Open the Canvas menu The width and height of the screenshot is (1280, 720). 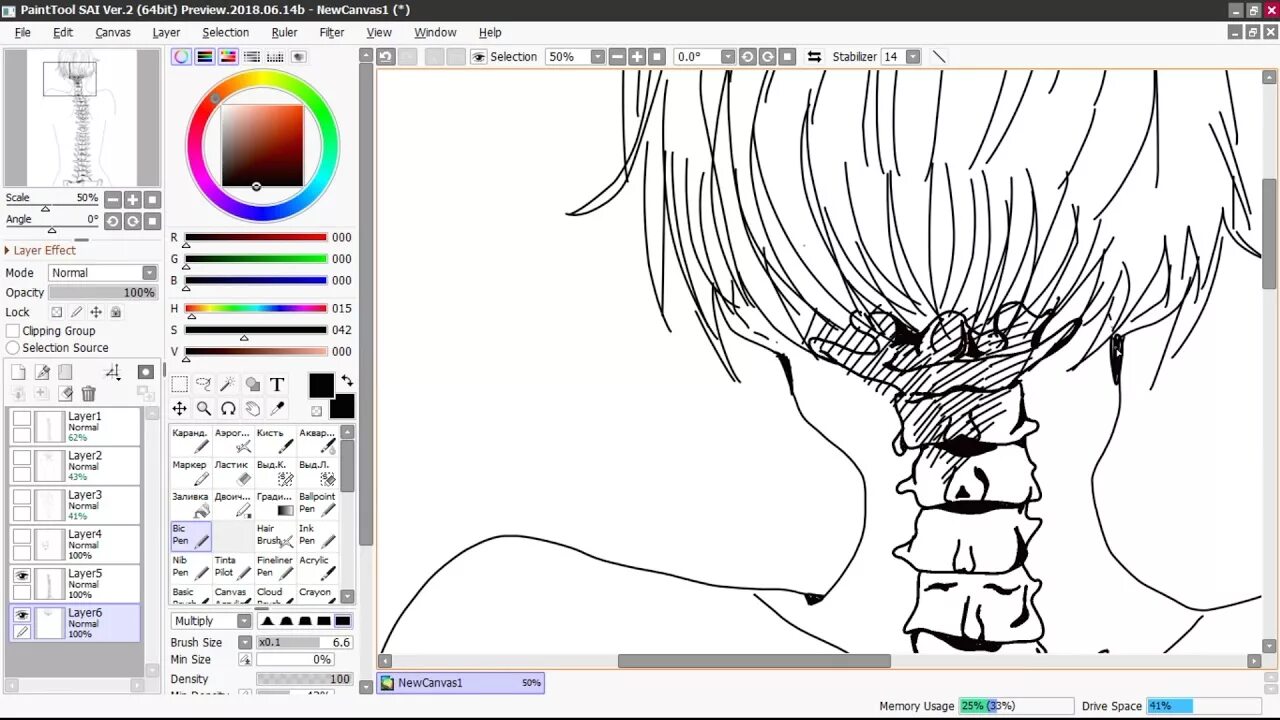tap(113, 32)
